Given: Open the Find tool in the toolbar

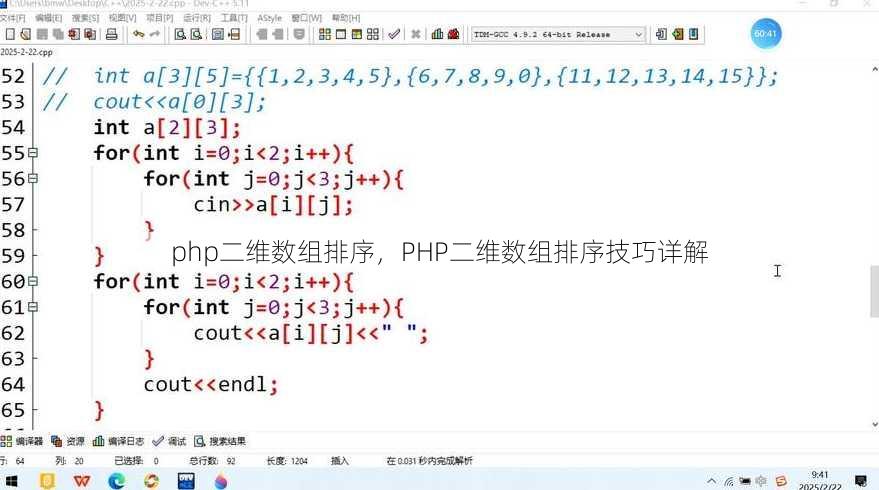Looking at the screenshot, I should [180, 34].
